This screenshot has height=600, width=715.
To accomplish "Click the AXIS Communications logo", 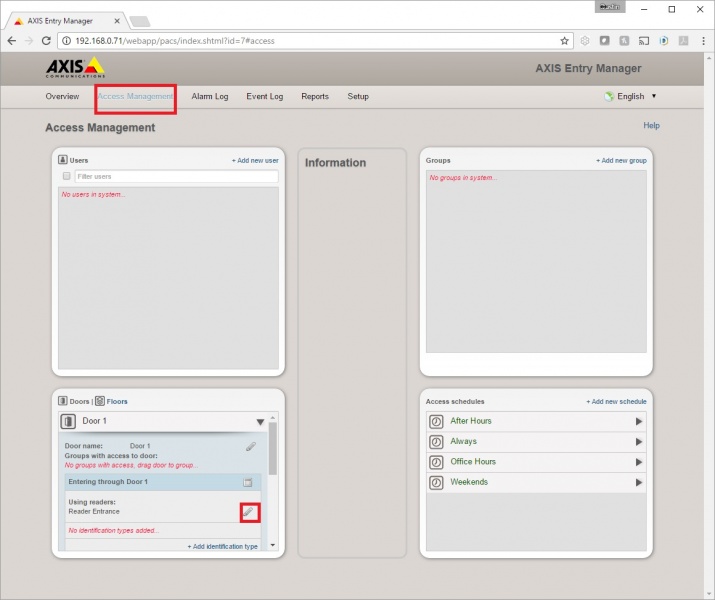I will (x=75, y=67).
